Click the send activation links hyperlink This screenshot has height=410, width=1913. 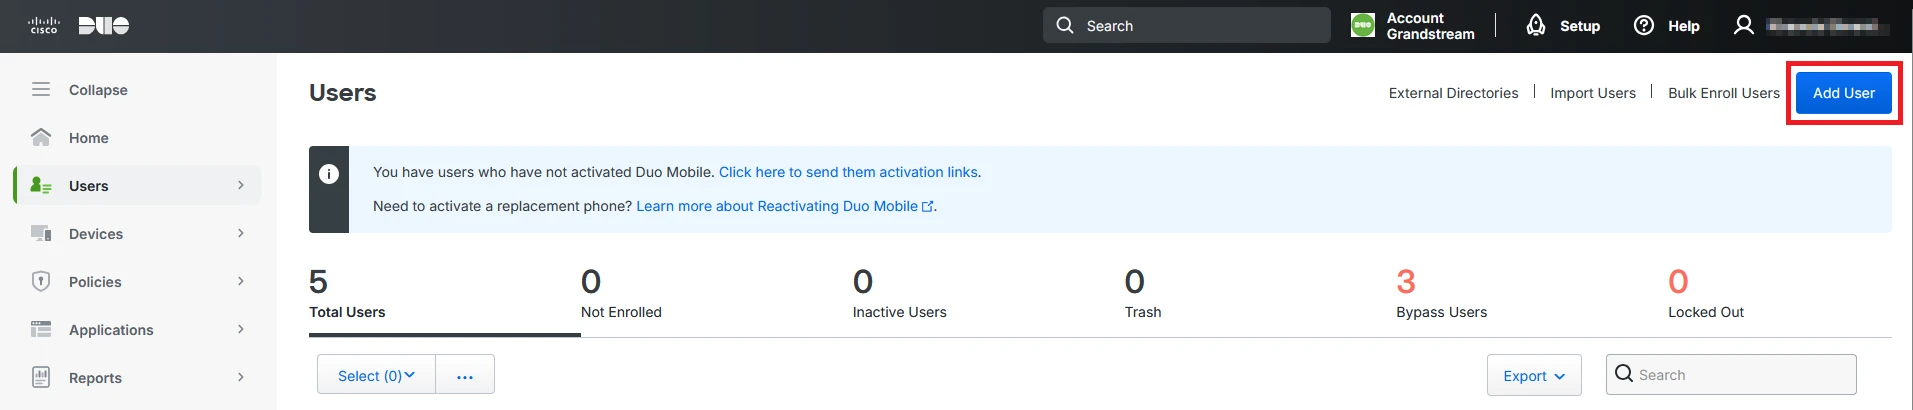(x=848, y=172)
